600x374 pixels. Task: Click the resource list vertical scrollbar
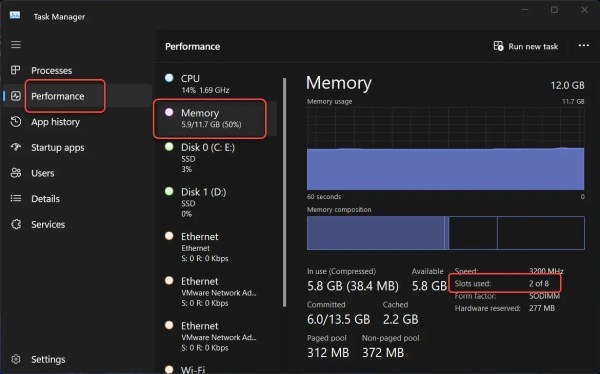(x=284, y=192)
